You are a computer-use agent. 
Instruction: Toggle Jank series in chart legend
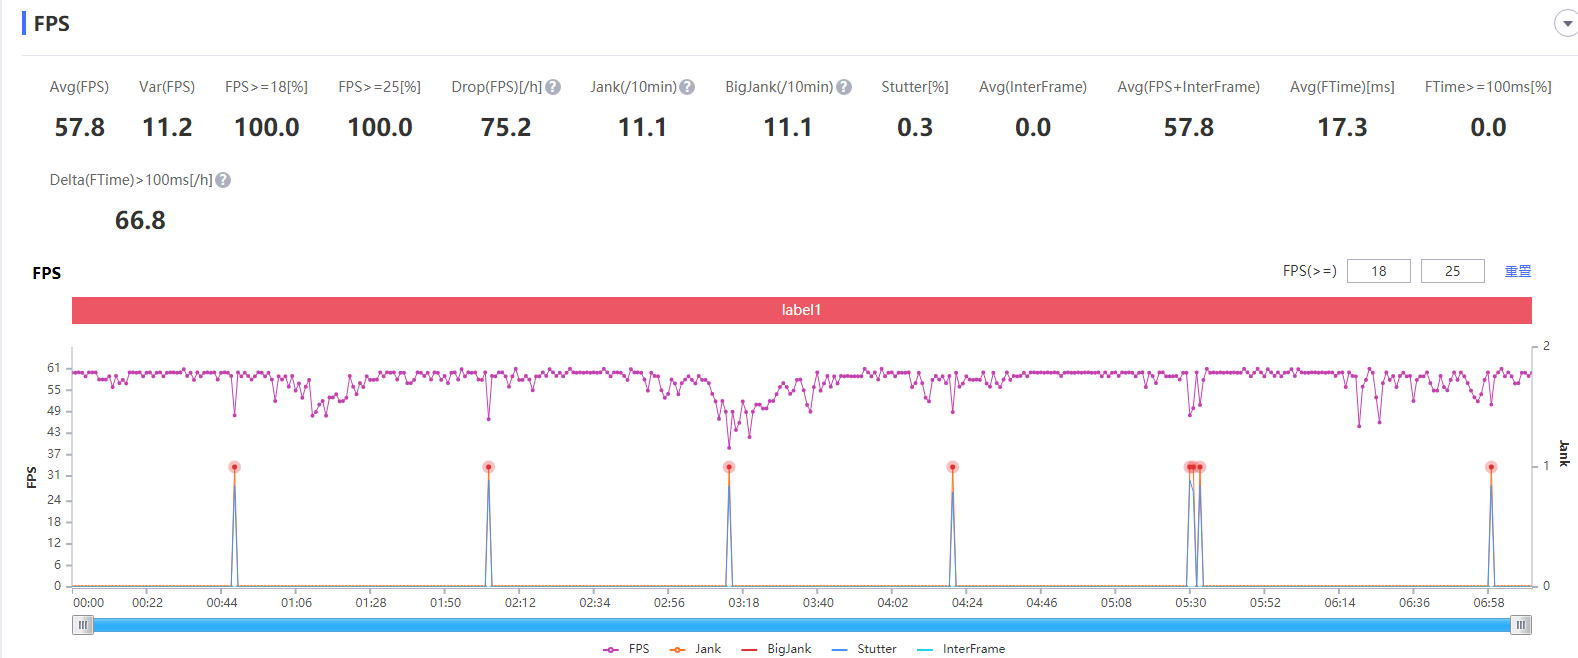(695, 649)
